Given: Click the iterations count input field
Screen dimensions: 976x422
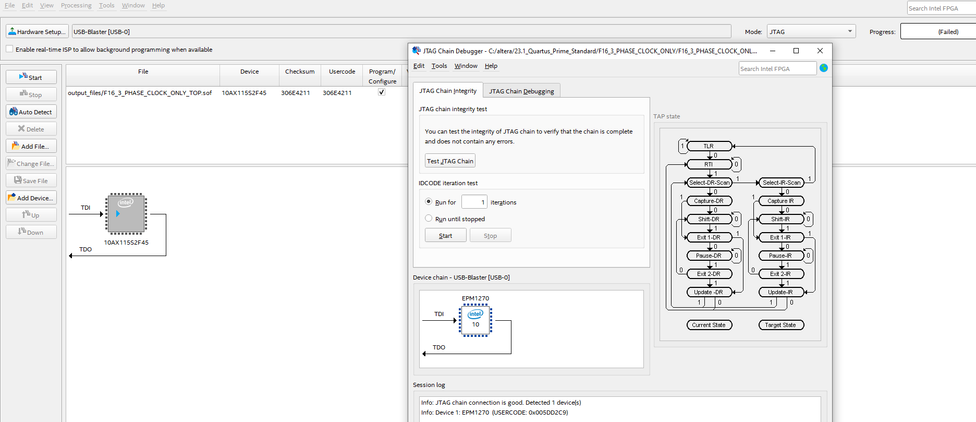Looking at the screenshot, I should (x=474, y=201).
